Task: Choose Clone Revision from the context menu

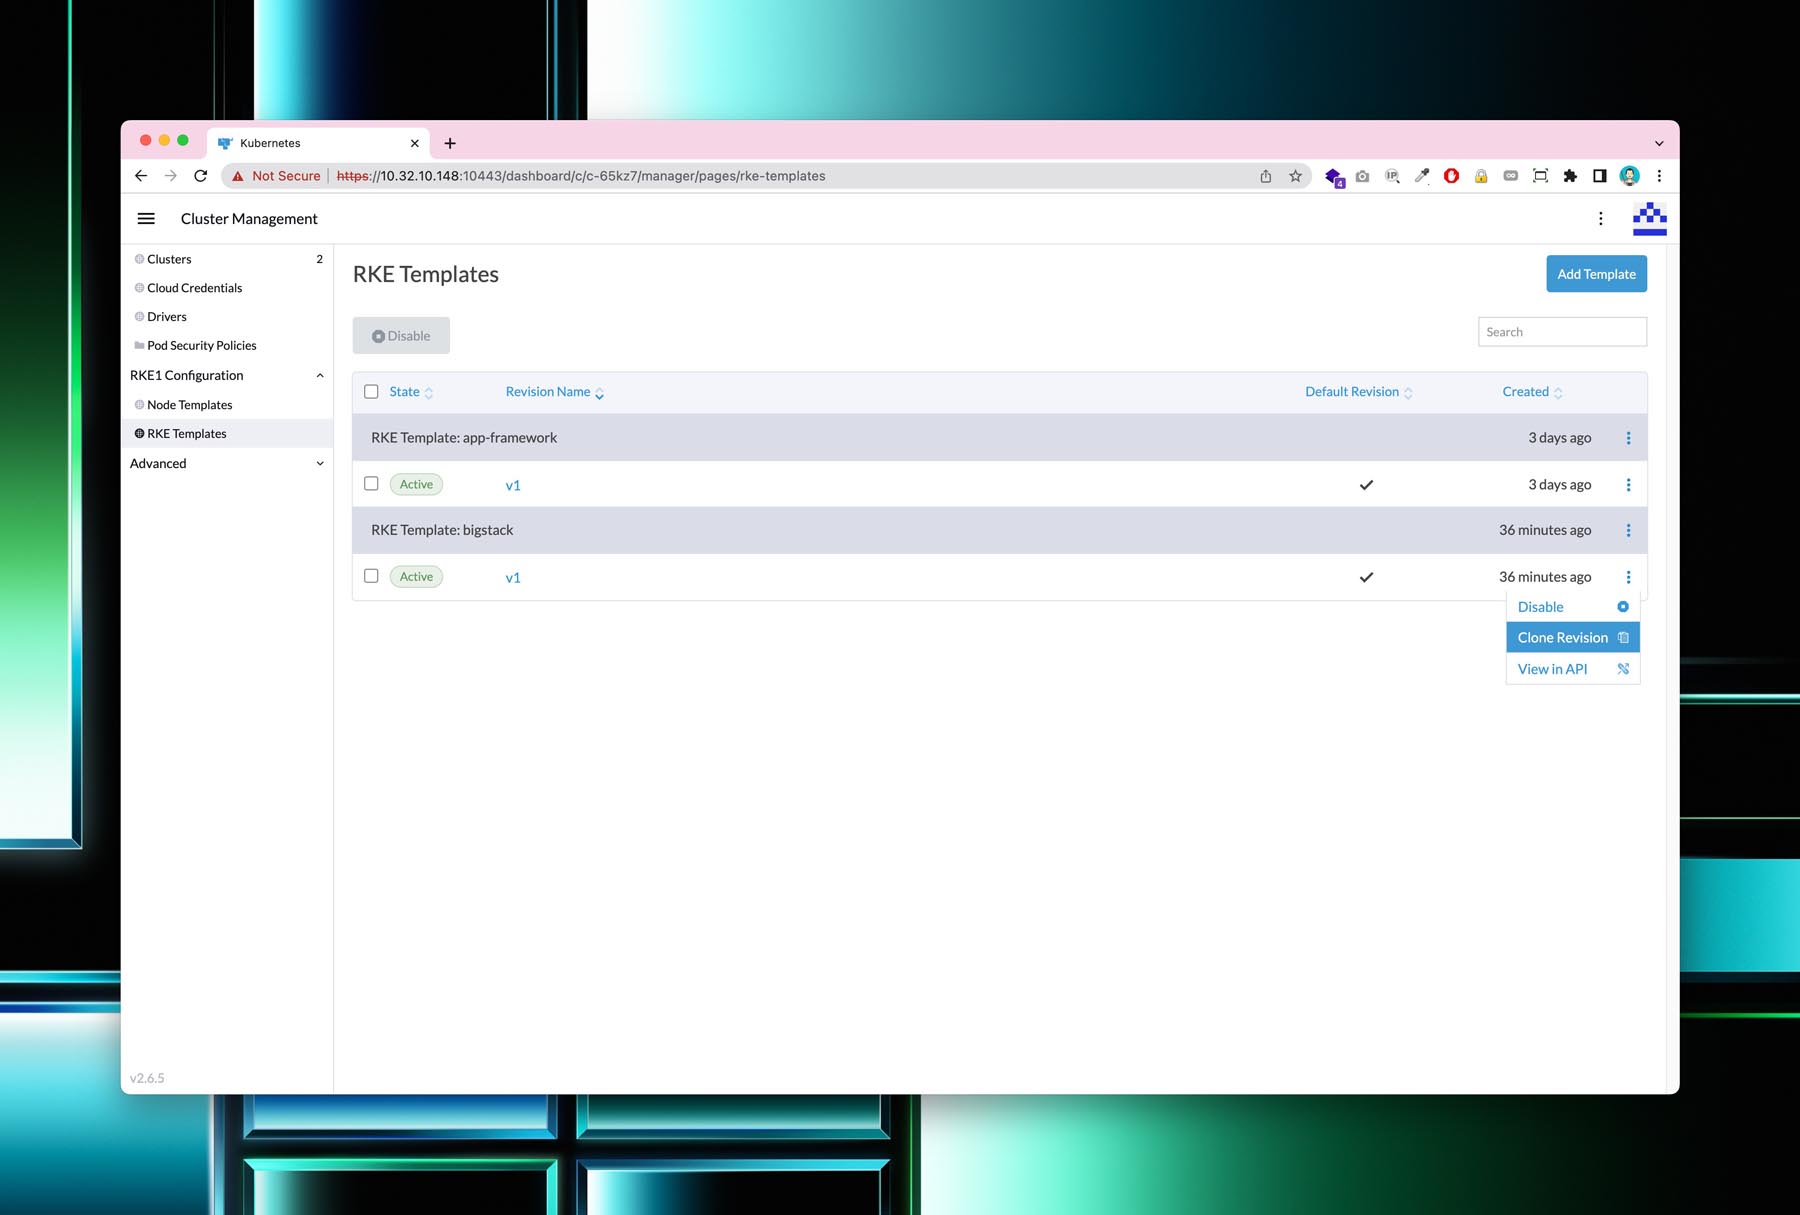Action: click(1572, 638)
